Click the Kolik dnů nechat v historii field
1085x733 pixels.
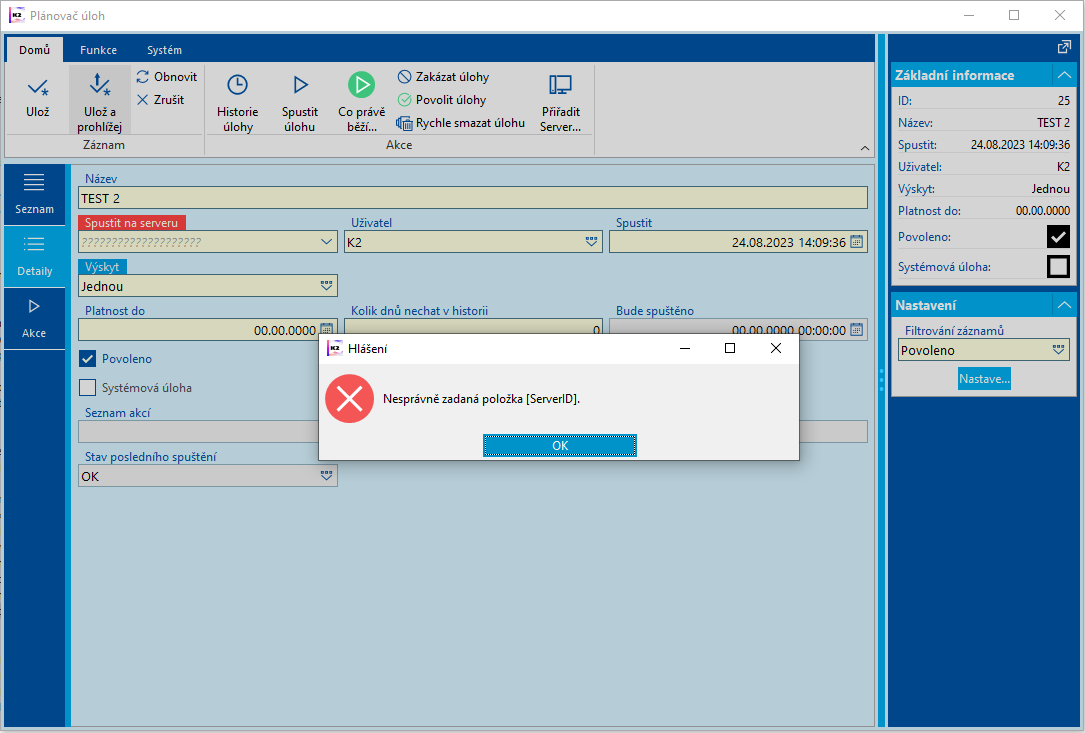coord(473,329)
